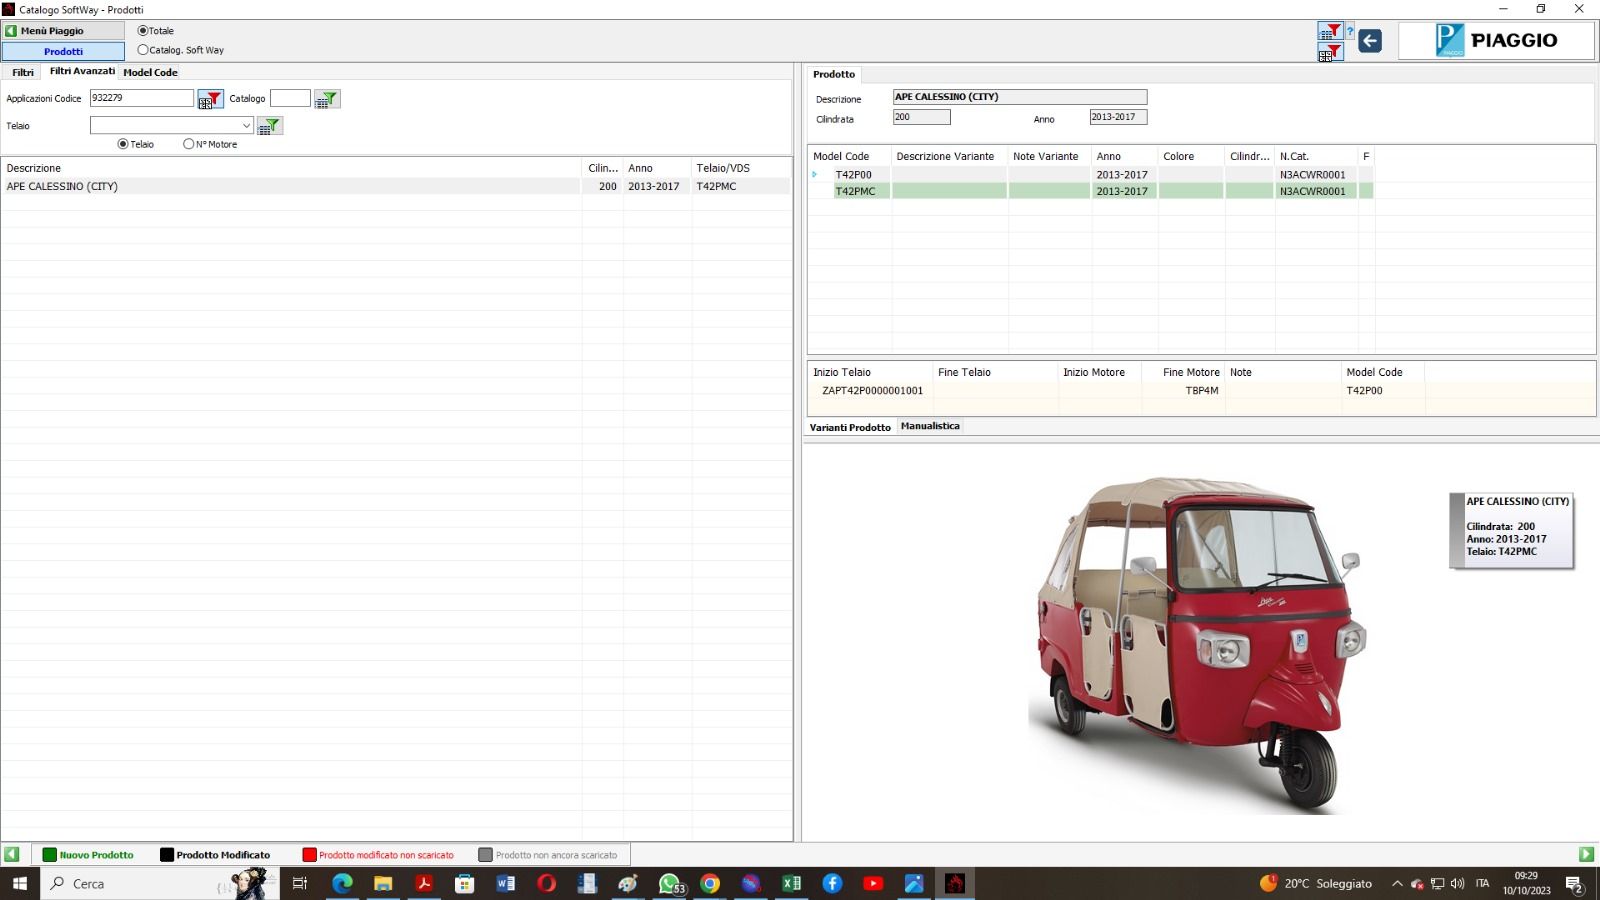Select the Totale radio button
This screenshot has width=1600, height=900.
(143, 31)
